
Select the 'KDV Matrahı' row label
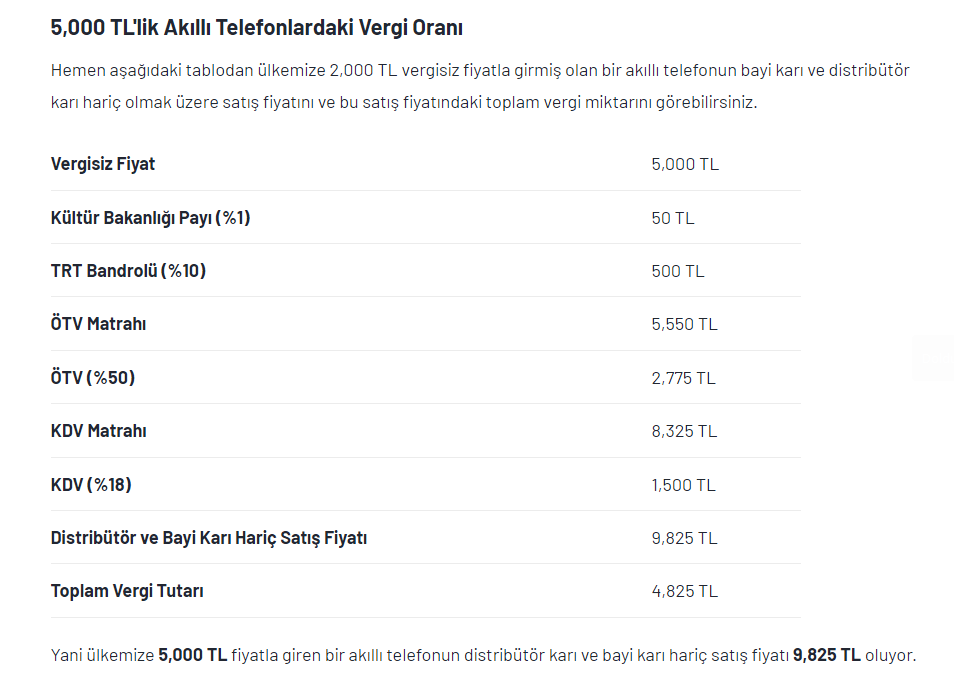(x=99, y=431)
